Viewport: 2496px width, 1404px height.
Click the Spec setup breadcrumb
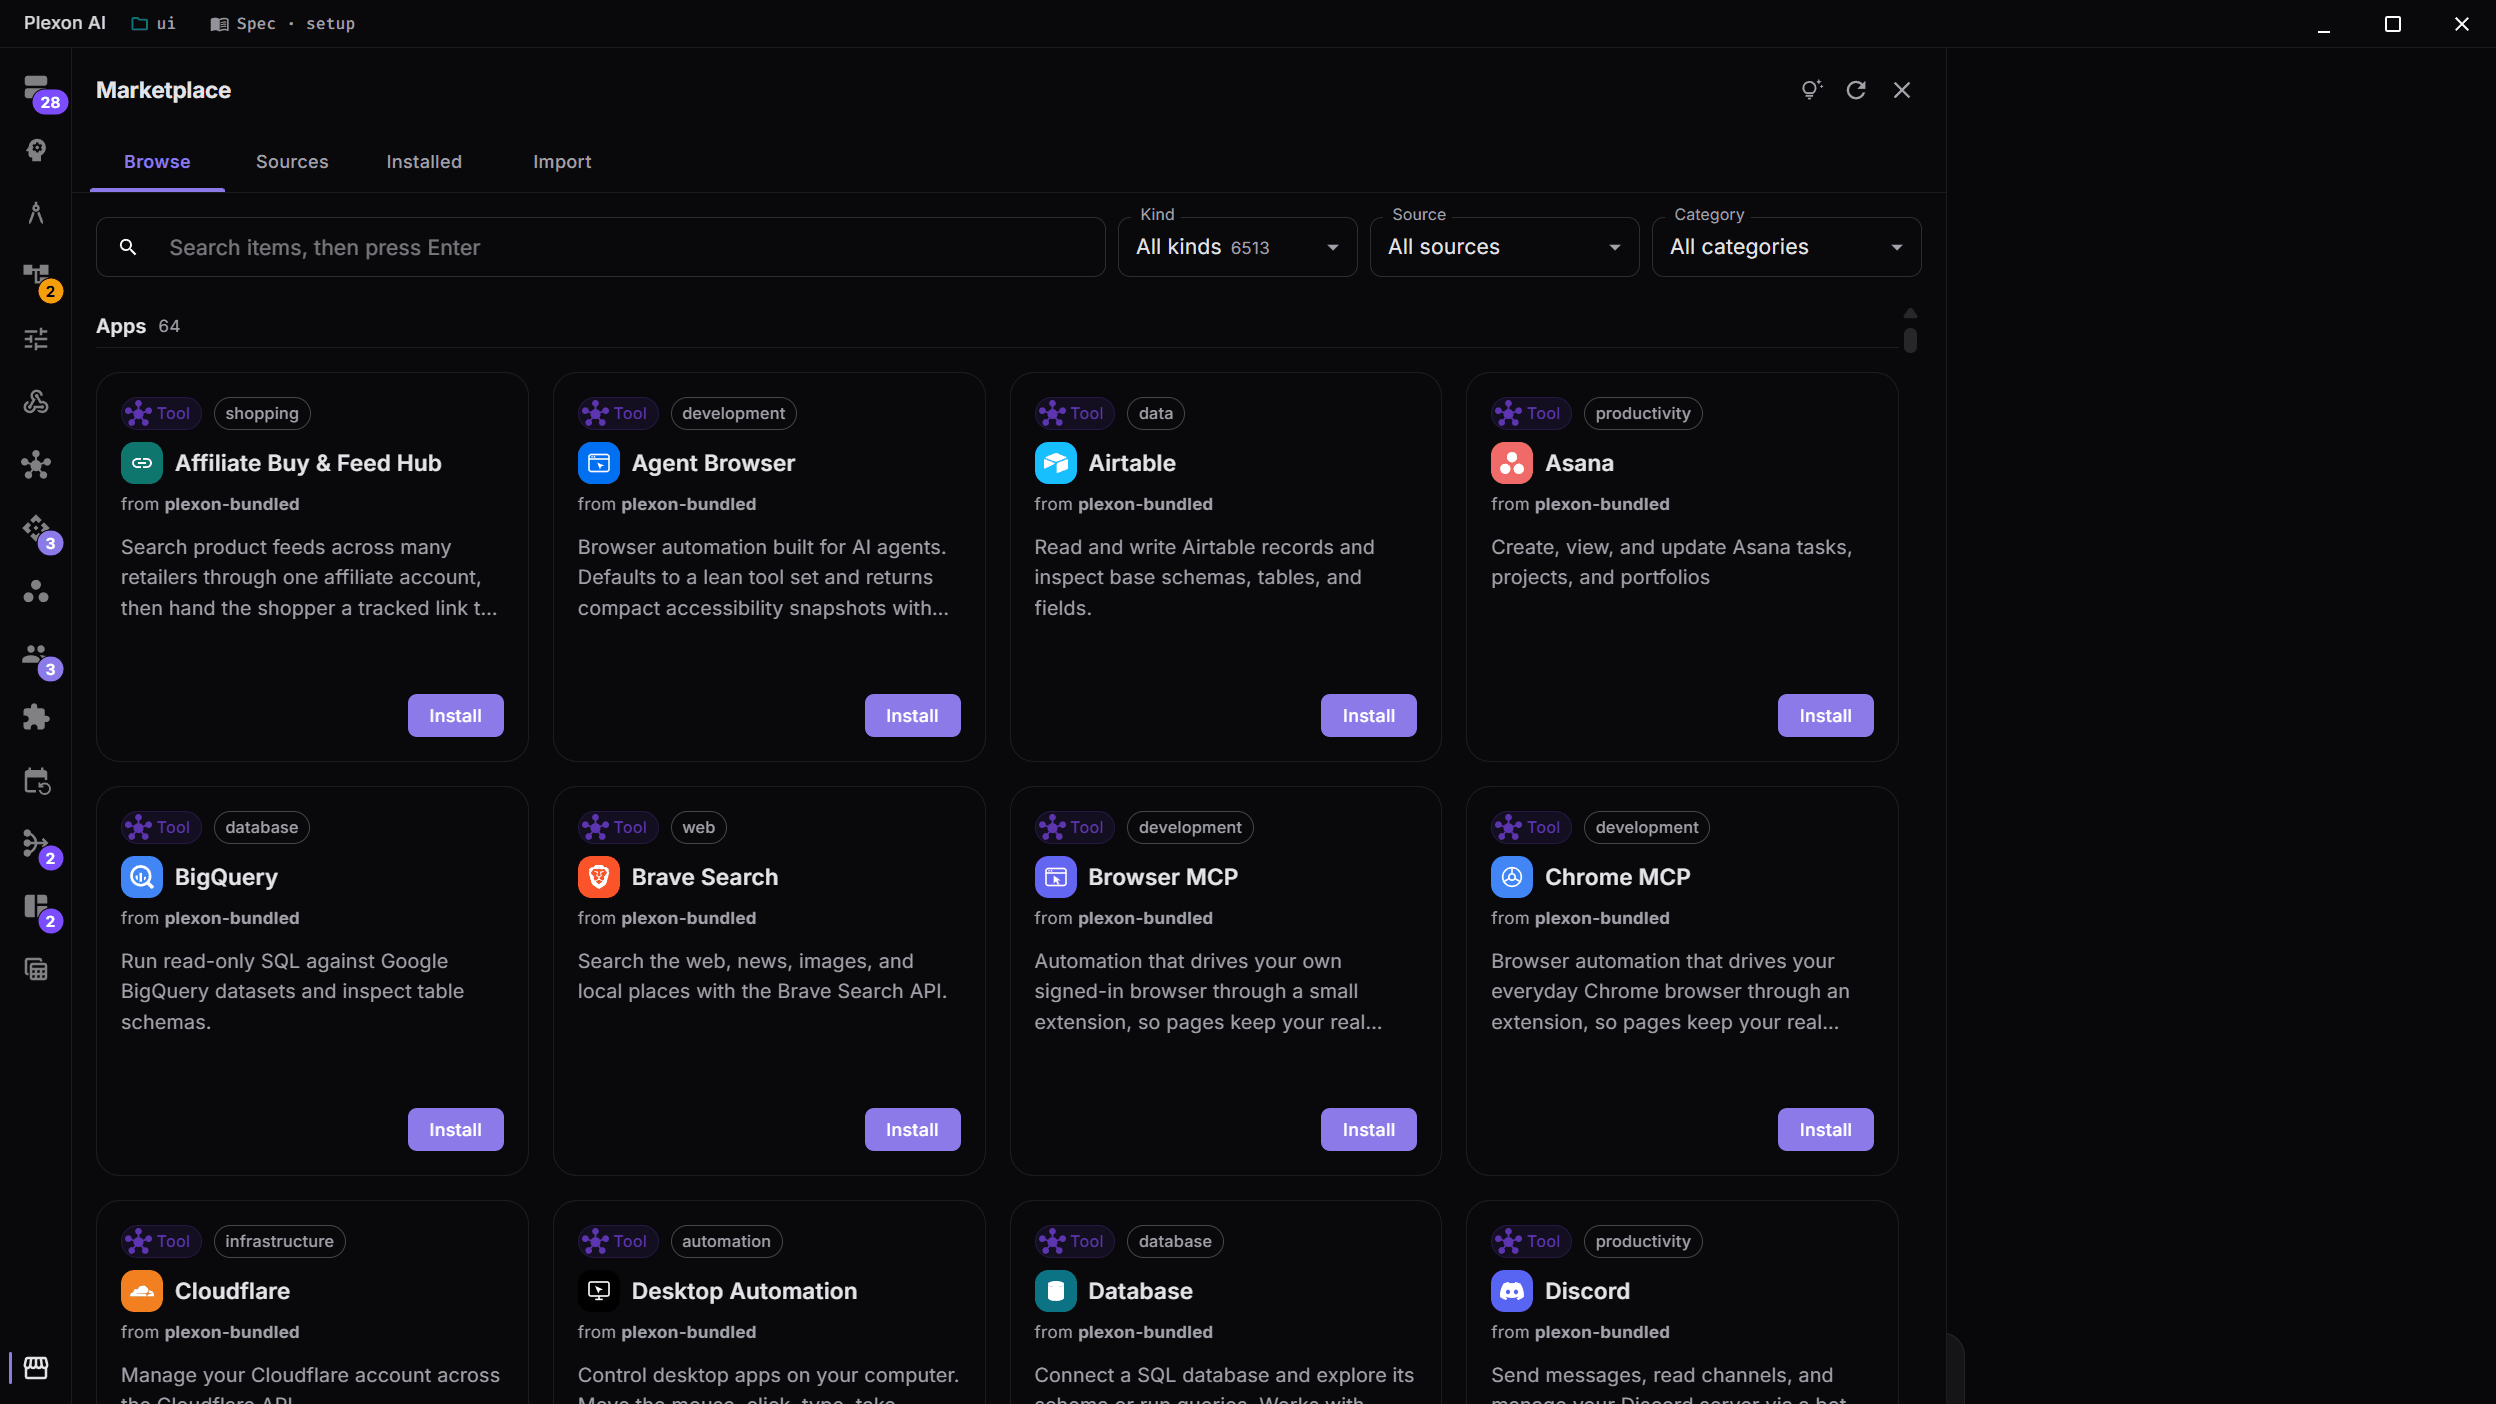[x=283, y=23]
